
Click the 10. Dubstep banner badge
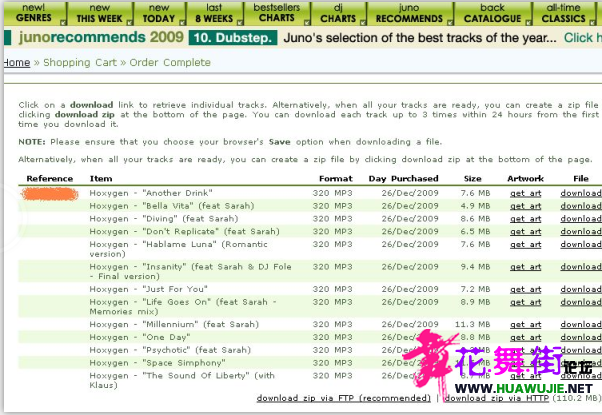point(233,38)
